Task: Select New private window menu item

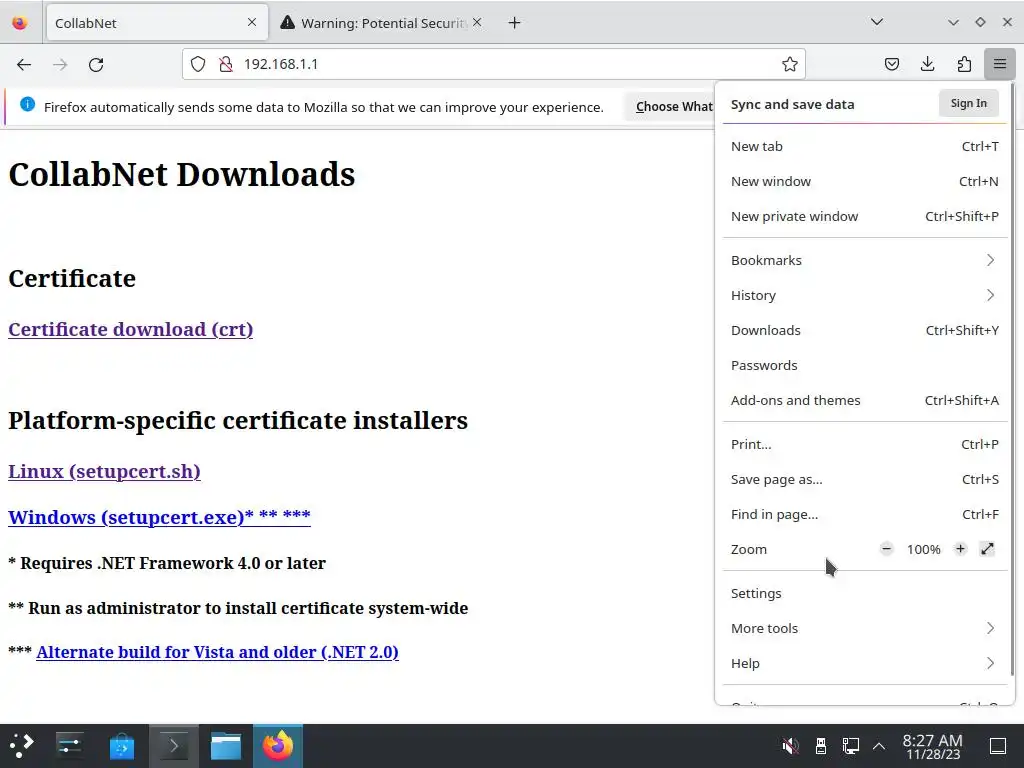Action: coord(865,216)
